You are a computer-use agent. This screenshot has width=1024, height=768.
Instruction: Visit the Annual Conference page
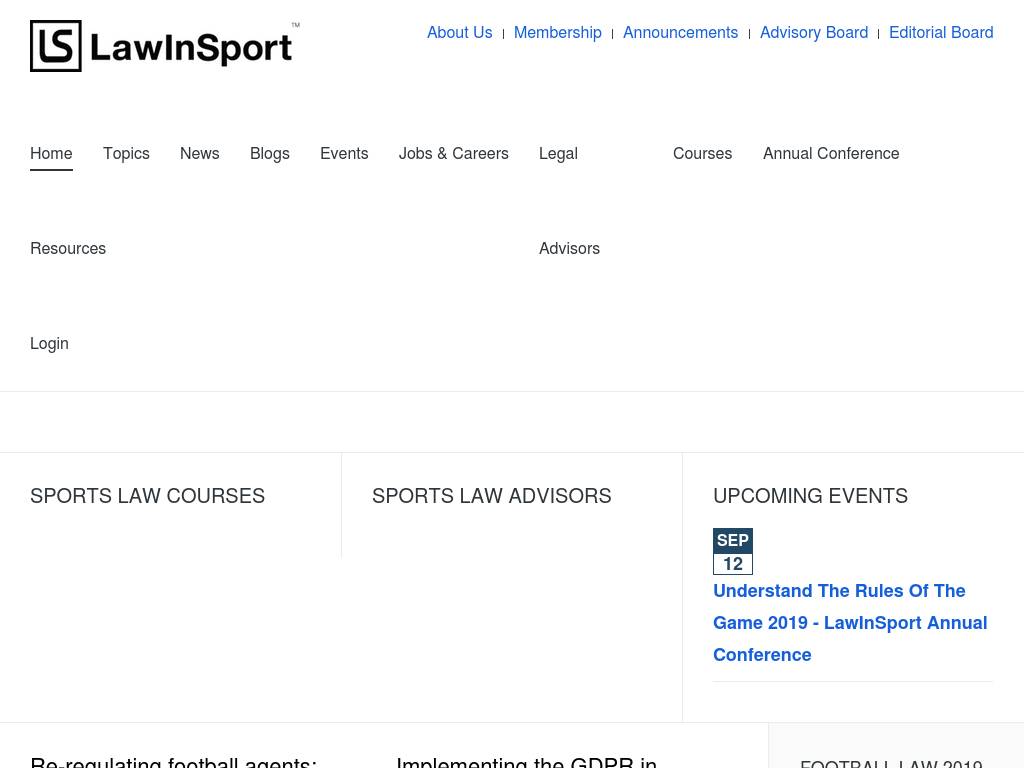pos(830,154)
